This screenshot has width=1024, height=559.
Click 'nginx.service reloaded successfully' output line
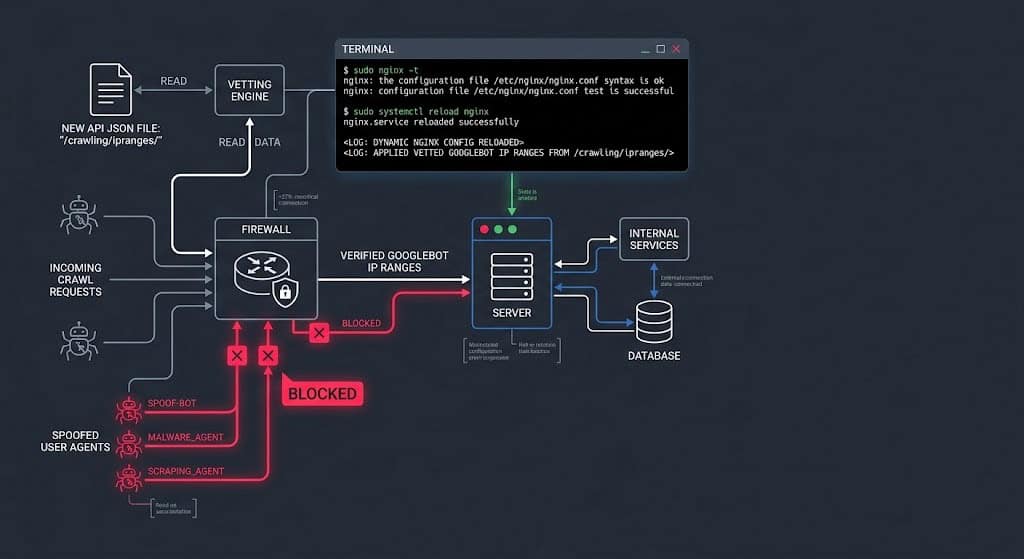point(431,122)
